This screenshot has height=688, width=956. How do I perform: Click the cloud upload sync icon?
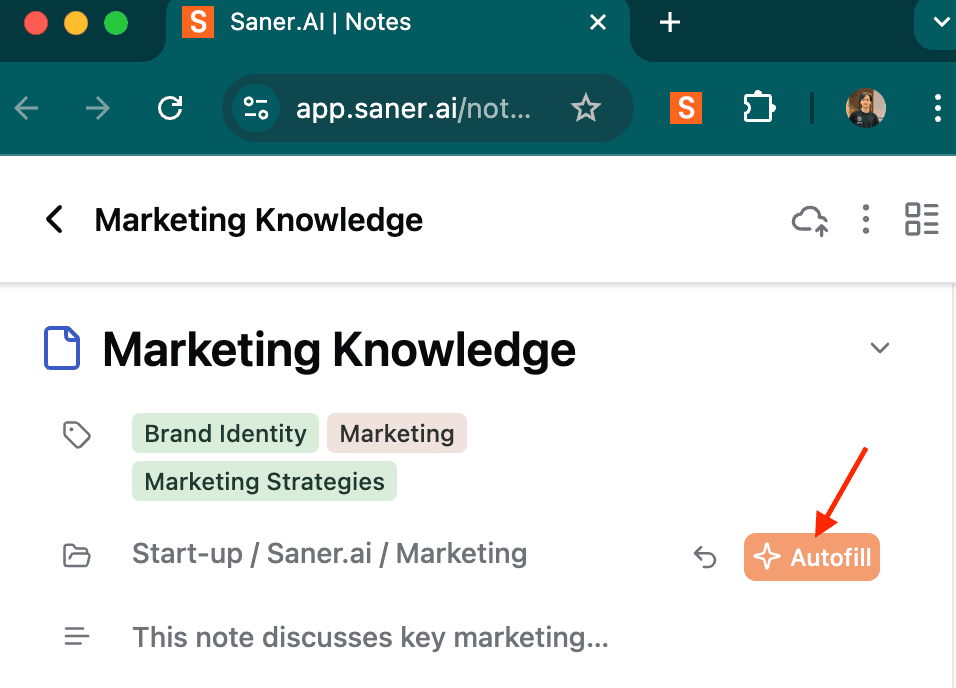[810, 220]
